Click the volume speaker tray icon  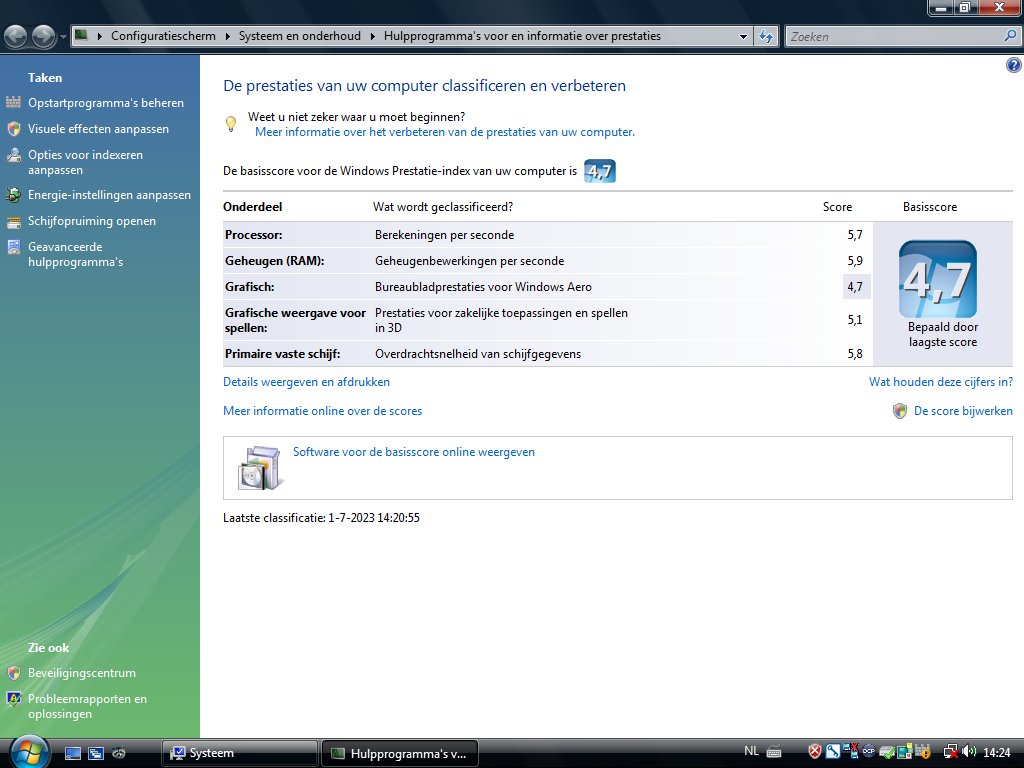pyautogui.click(x=969, y=752)
